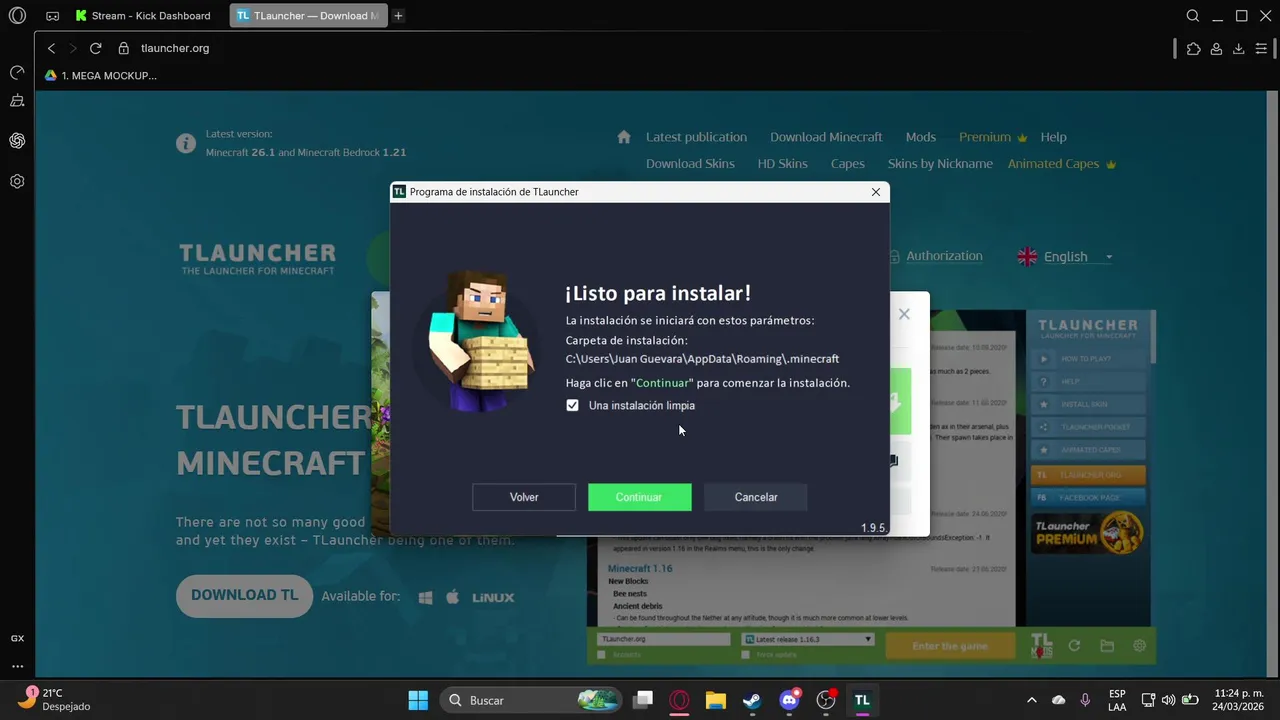Go back in browser history
Viewport: 1280px width, 720px height.
(52, 48)
